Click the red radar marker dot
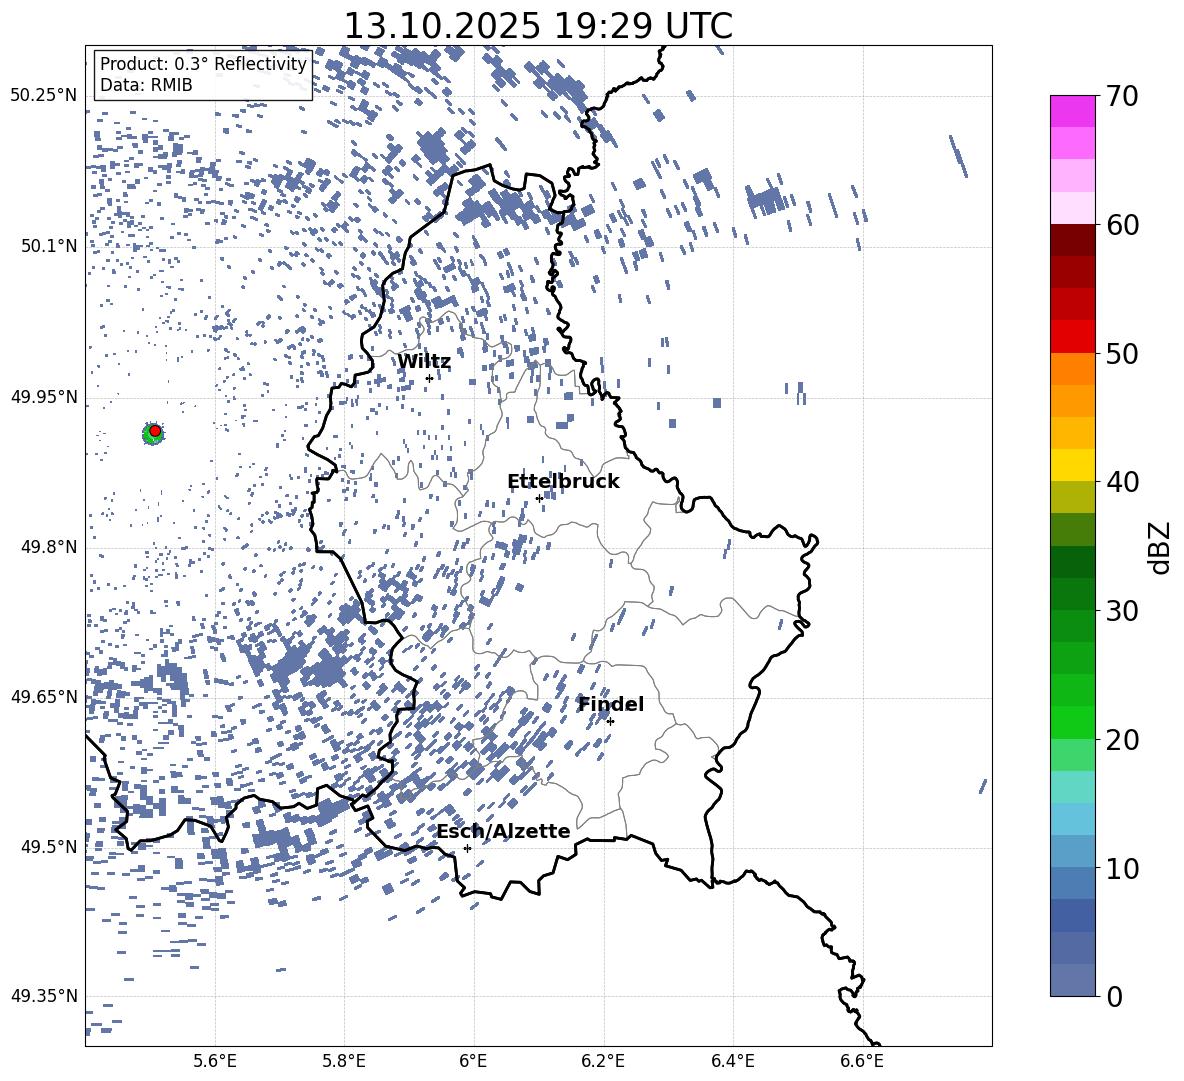 coord(155,431)
